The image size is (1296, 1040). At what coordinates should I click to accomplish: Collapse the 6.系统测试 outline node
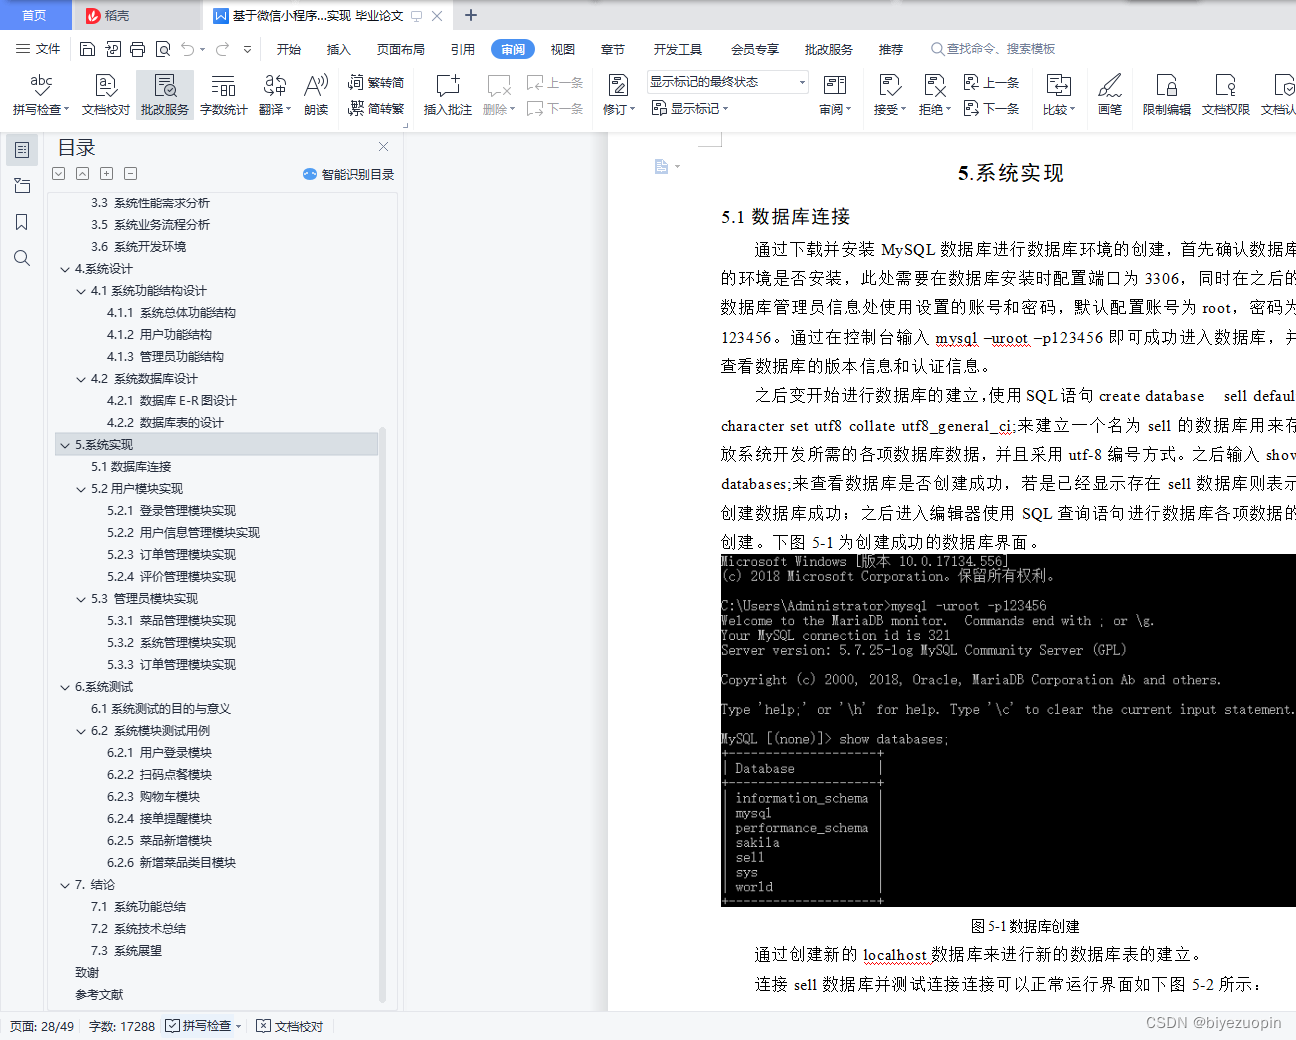pos(65,687)
